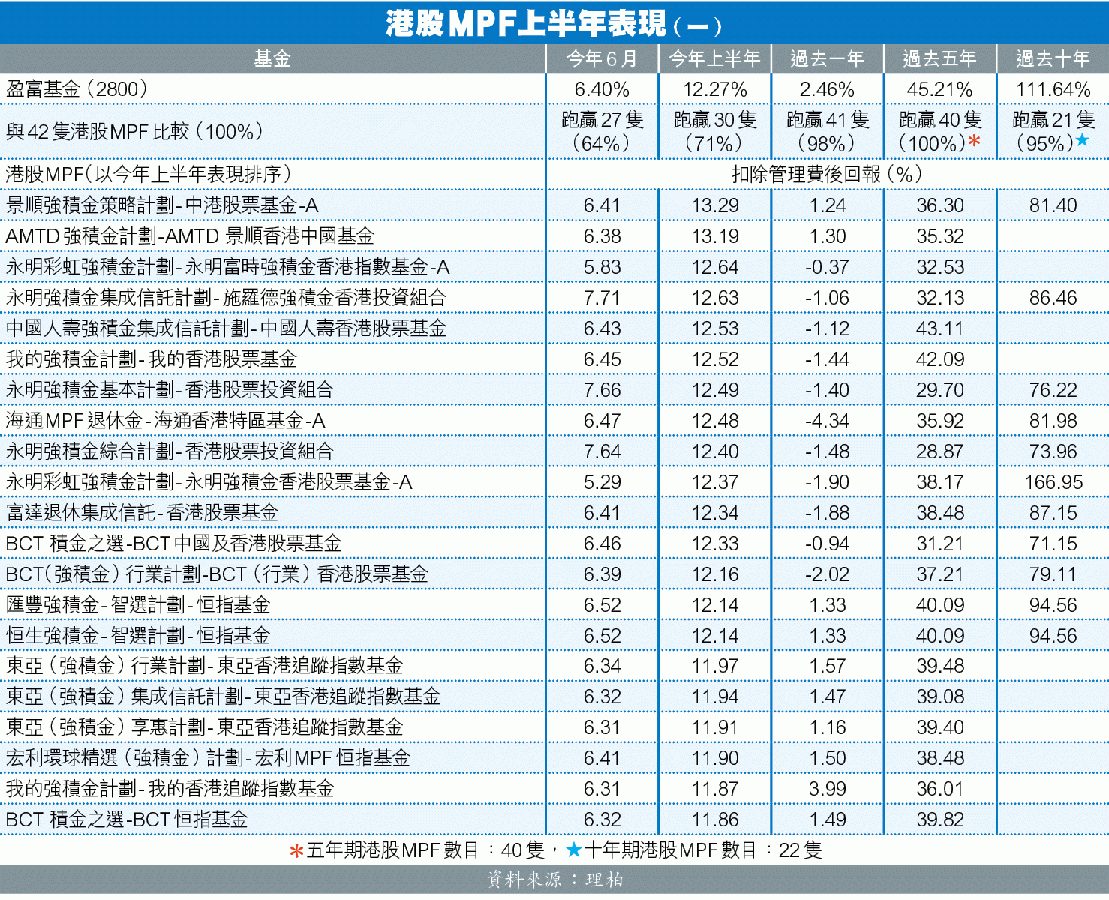Click the red asterisk beside 跑贏40隻 (100%)
The width and height of the screenshot is (1109, 900).
click(974, 142)
